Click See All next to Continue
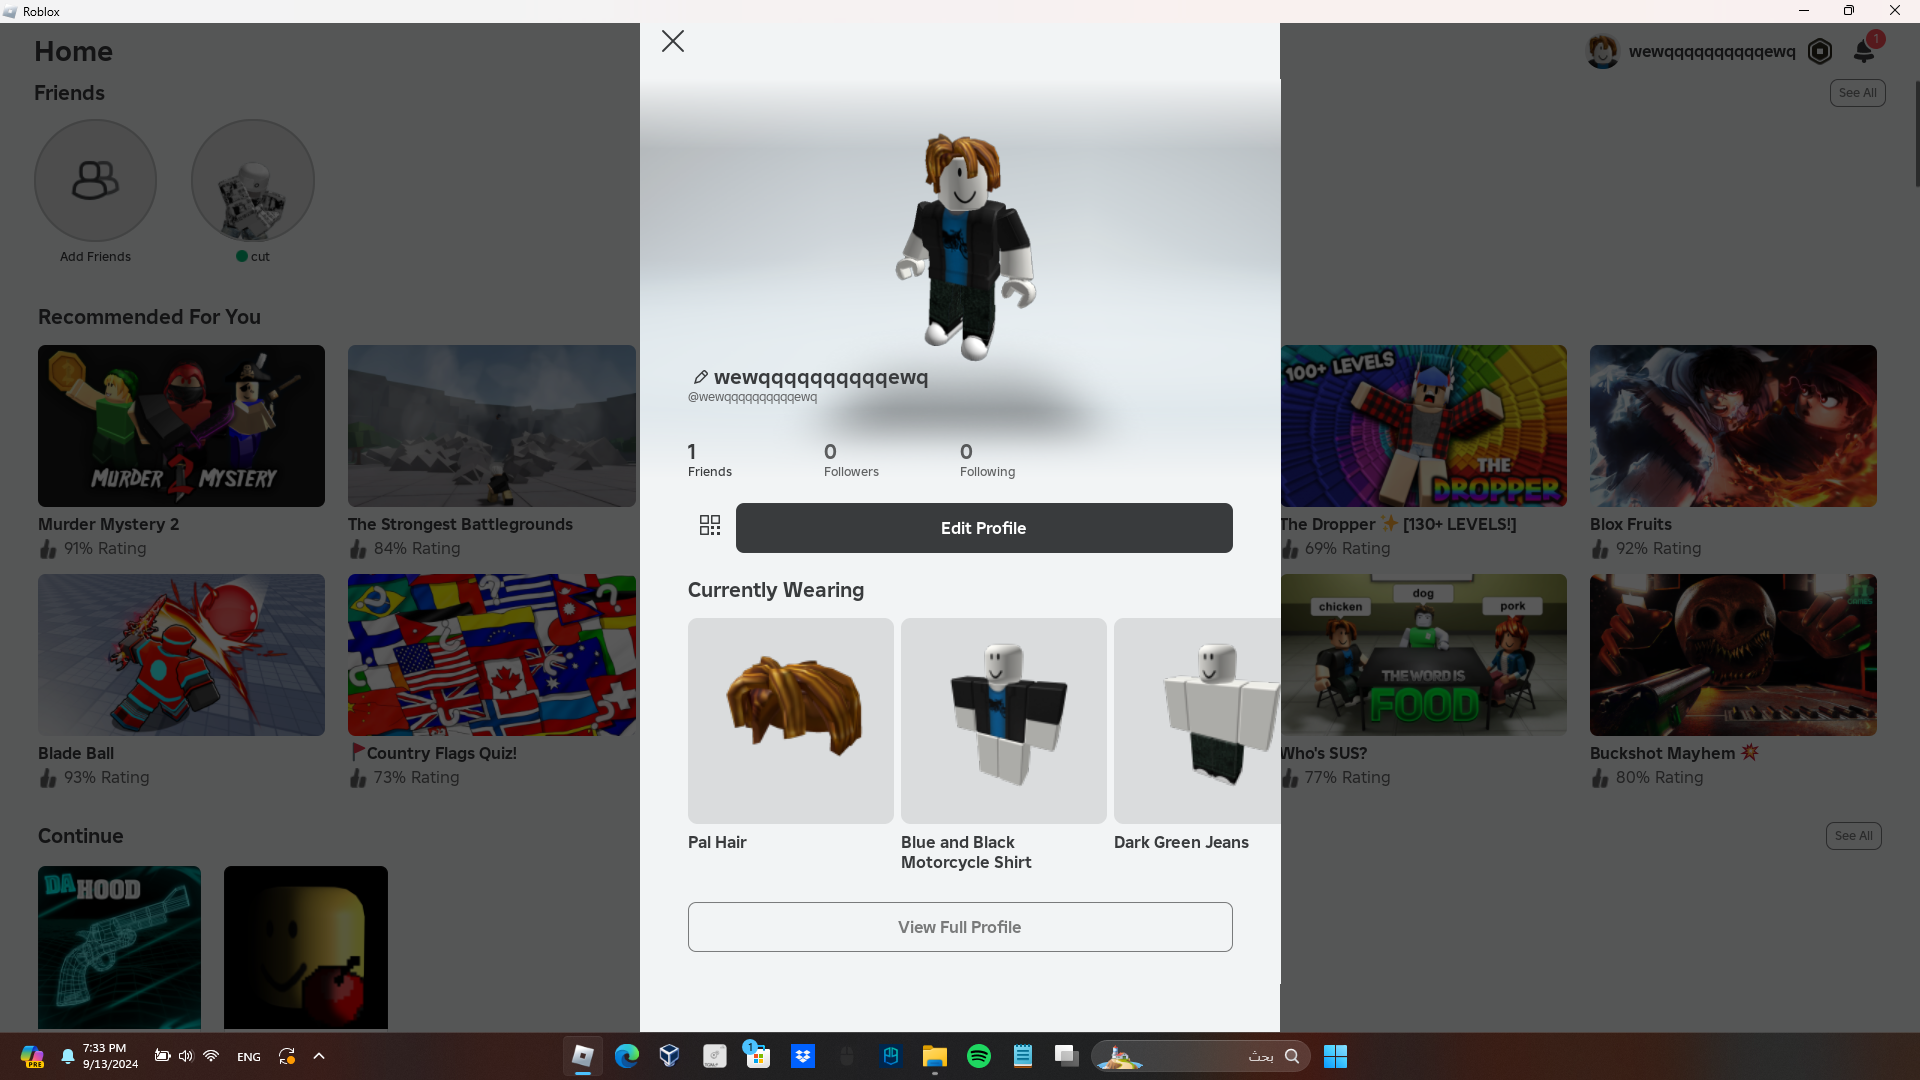 [1853, 836]
